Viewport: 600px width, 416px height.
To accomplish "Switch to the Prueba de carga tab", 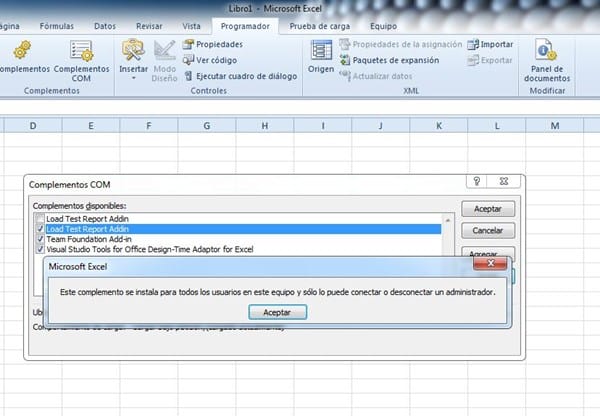I will tap(316, 26).
